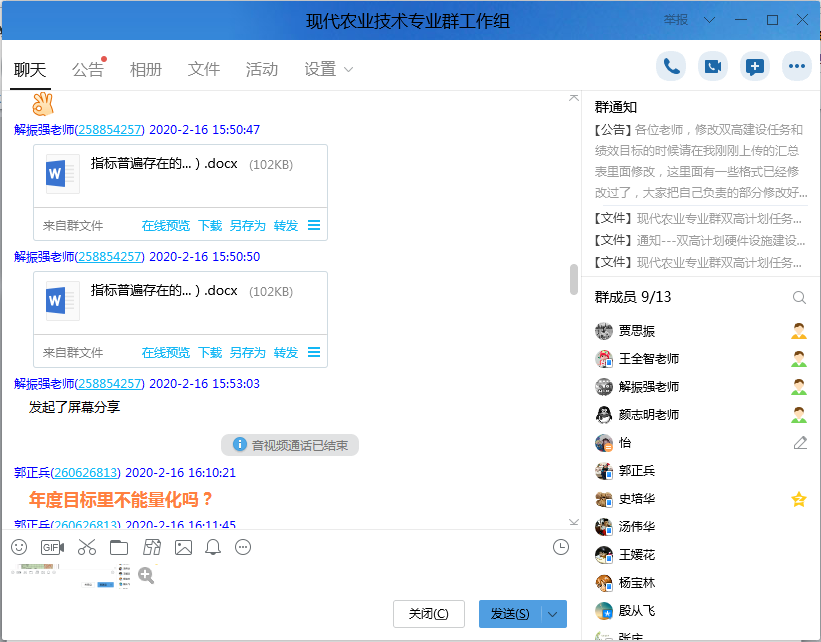This screenshot has width=821, height=642.
Task: Expand the chevron menu next to 举报
Action: (x=710, y=20)
